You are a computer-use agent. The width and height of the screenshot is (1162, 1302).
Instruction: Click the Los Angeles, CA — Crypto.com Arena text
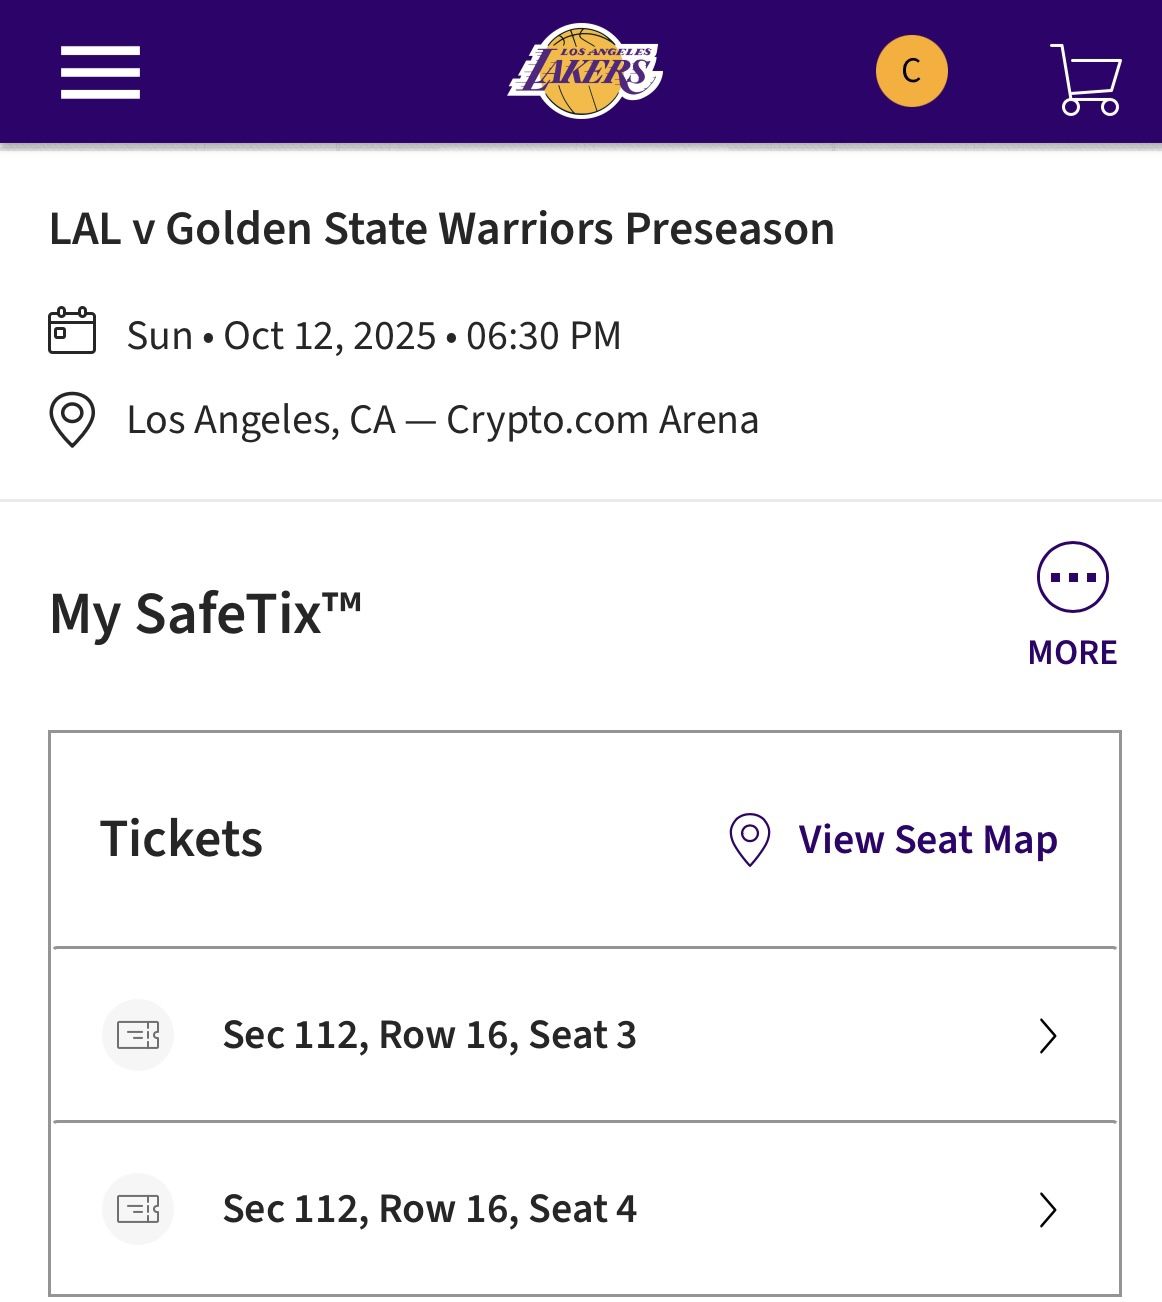[442, 420]
